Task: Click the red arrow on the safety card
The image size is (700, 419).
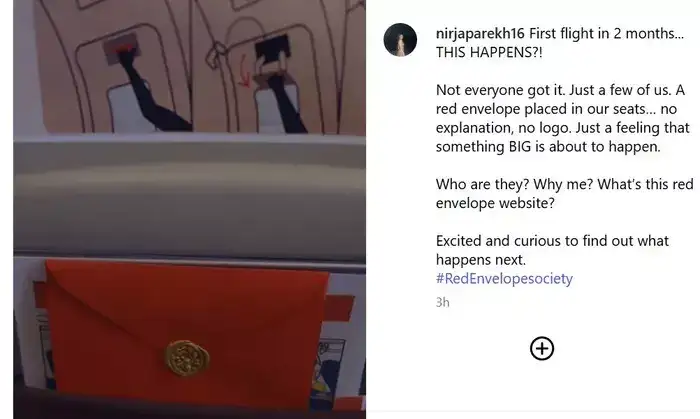Action: (244, 71)
